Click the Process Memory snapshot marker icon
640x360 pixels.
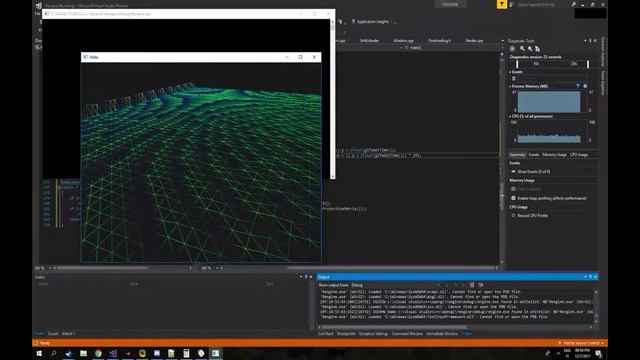click(585, 86)
